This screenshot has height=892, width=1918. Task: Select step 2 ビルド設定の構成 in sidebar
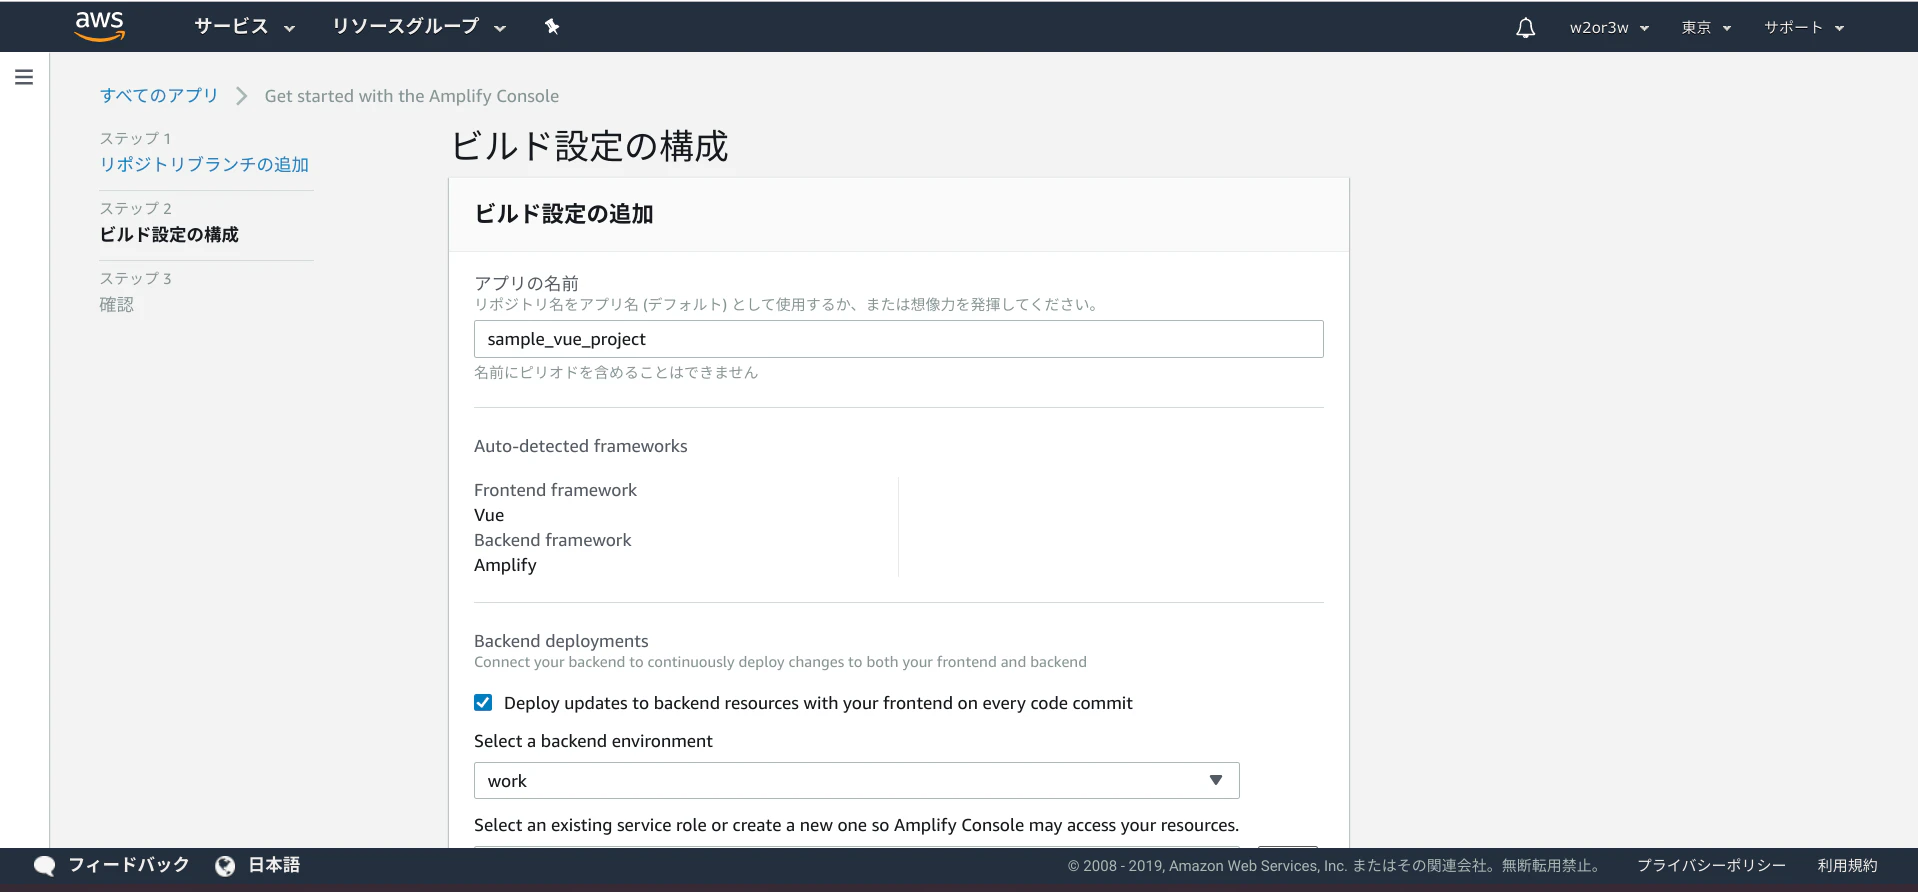(169, 235)
